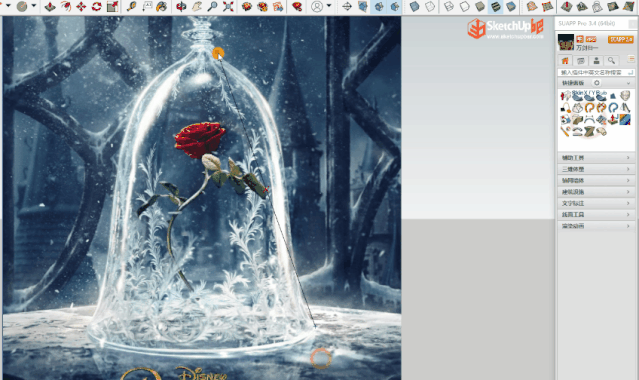Enable the X-Ray face style
This screenshot has width=639, height=380.
pyautogui.click(x=414, y=7)
